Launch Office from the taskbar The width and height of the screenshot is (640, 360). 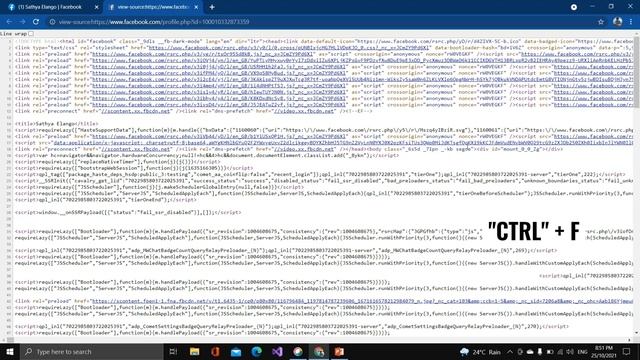coord(216,351)
